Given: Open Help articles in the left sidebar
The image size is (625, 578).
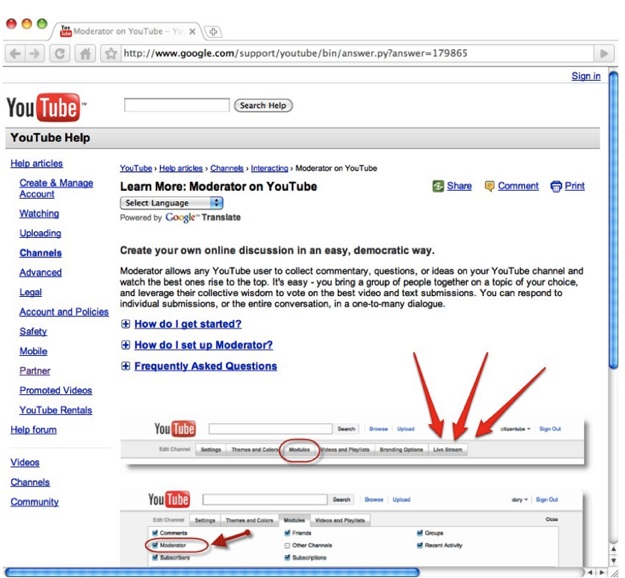Looking at the screenshot, I should pyautogui.click(x=37, y=163).
